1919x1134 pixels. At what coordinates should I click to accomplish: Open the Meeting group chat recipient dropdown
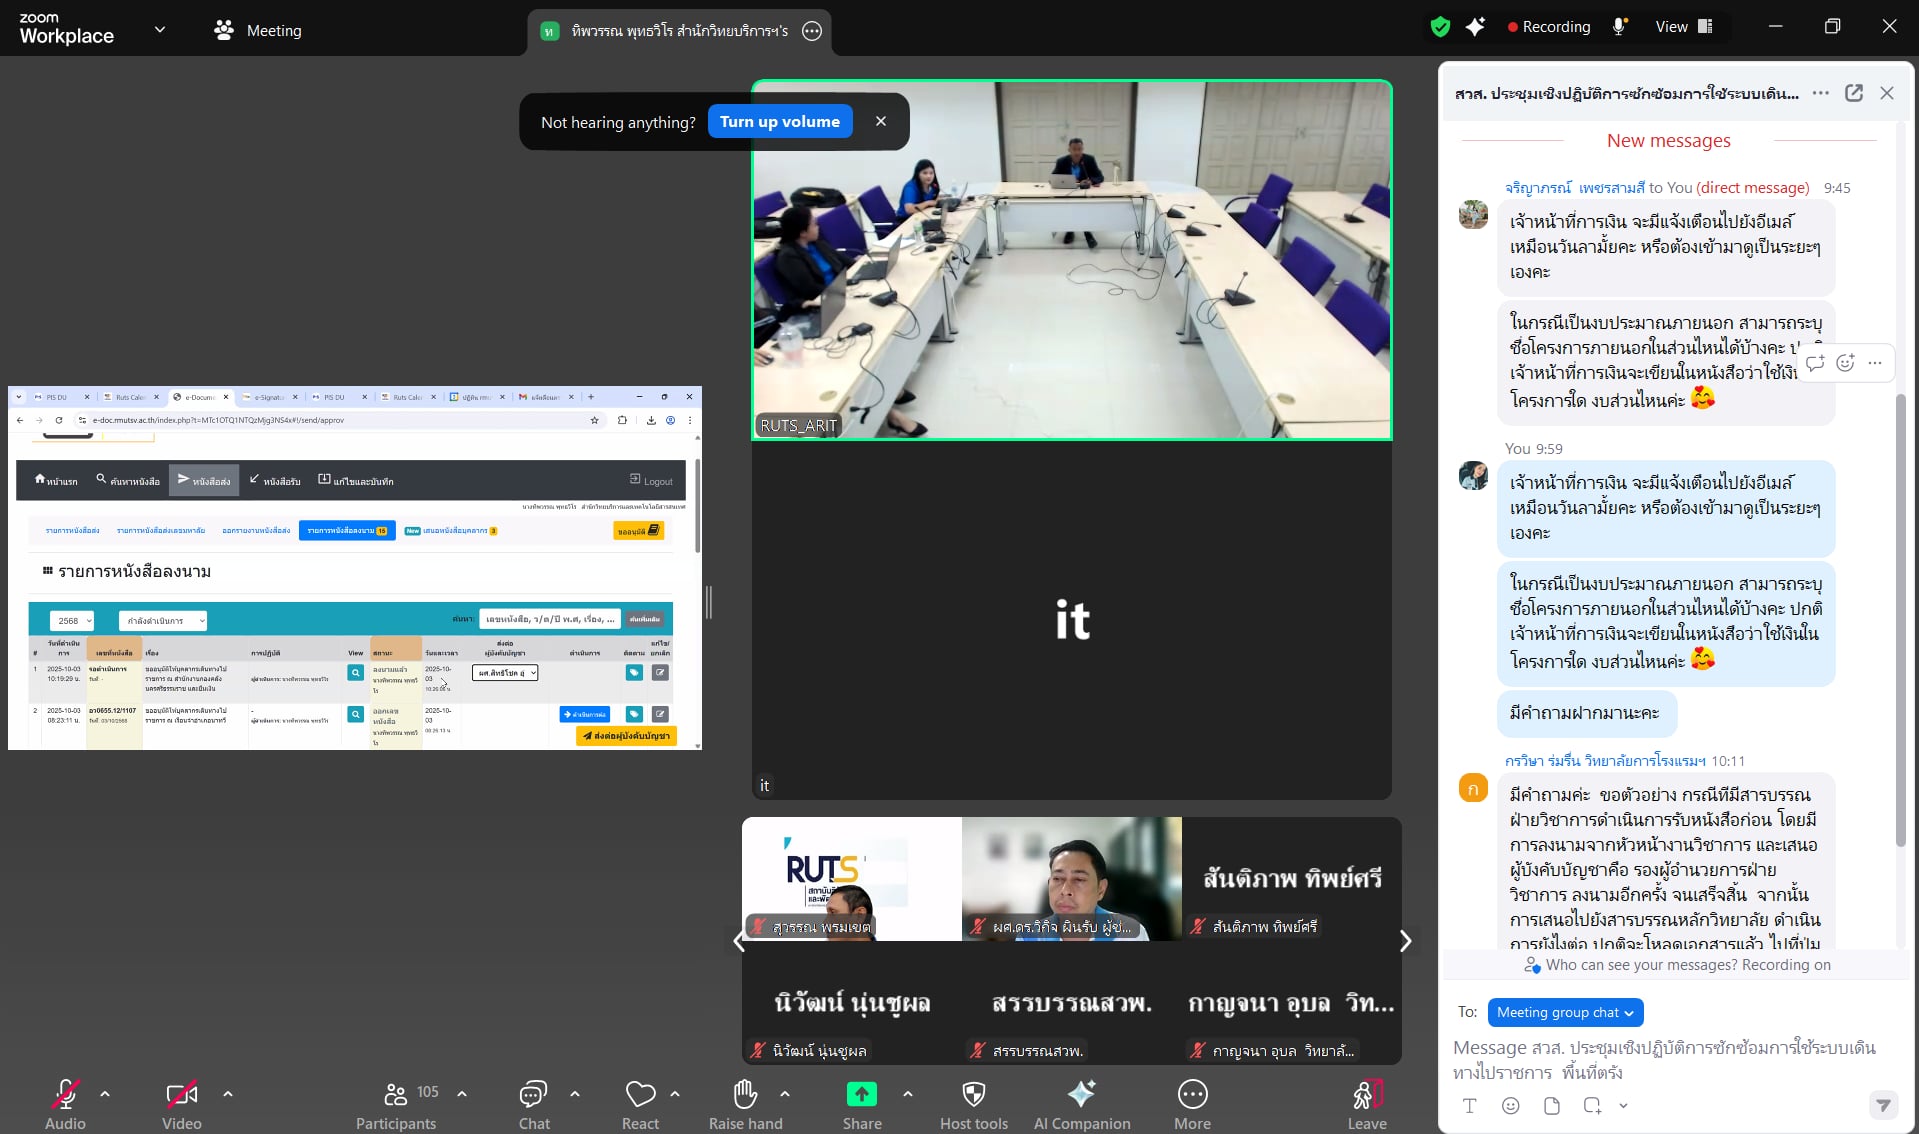1565,1012
